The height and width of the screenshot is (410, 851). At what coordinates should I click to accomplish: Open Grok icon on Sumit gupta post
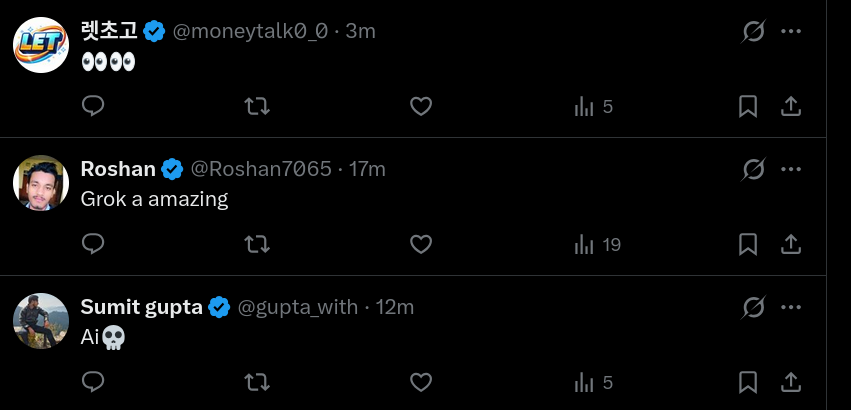tap(754, 307)
